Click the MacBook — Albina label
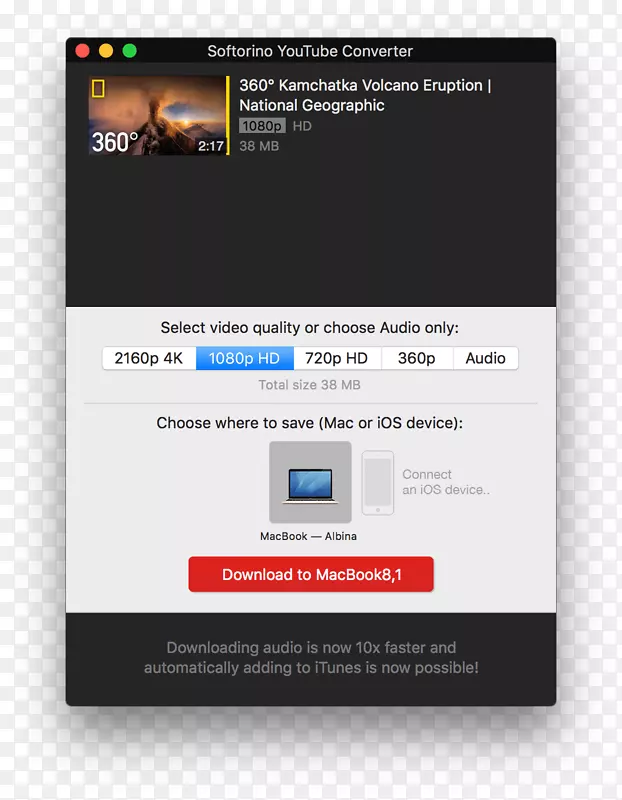Image resolution: width=622 pixels, height=800 pixels. click(308, 536)
